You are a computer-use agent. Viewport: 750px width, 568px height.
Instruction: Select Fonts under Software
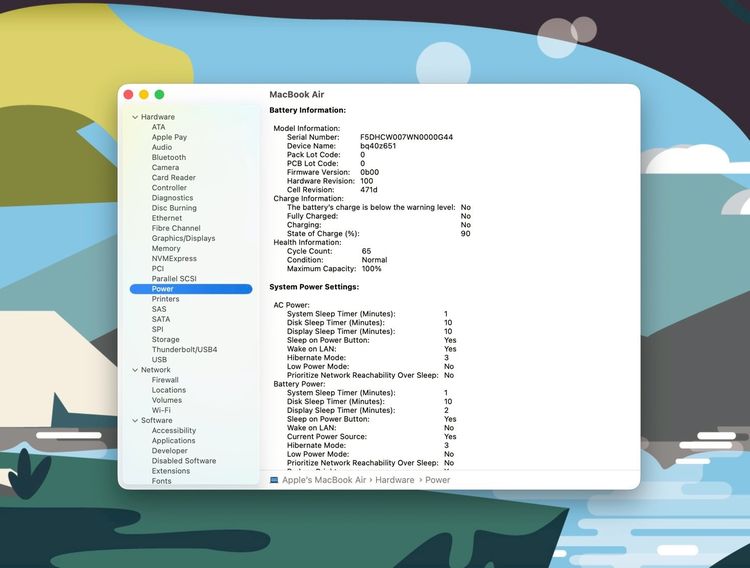(x=162, y=481)
